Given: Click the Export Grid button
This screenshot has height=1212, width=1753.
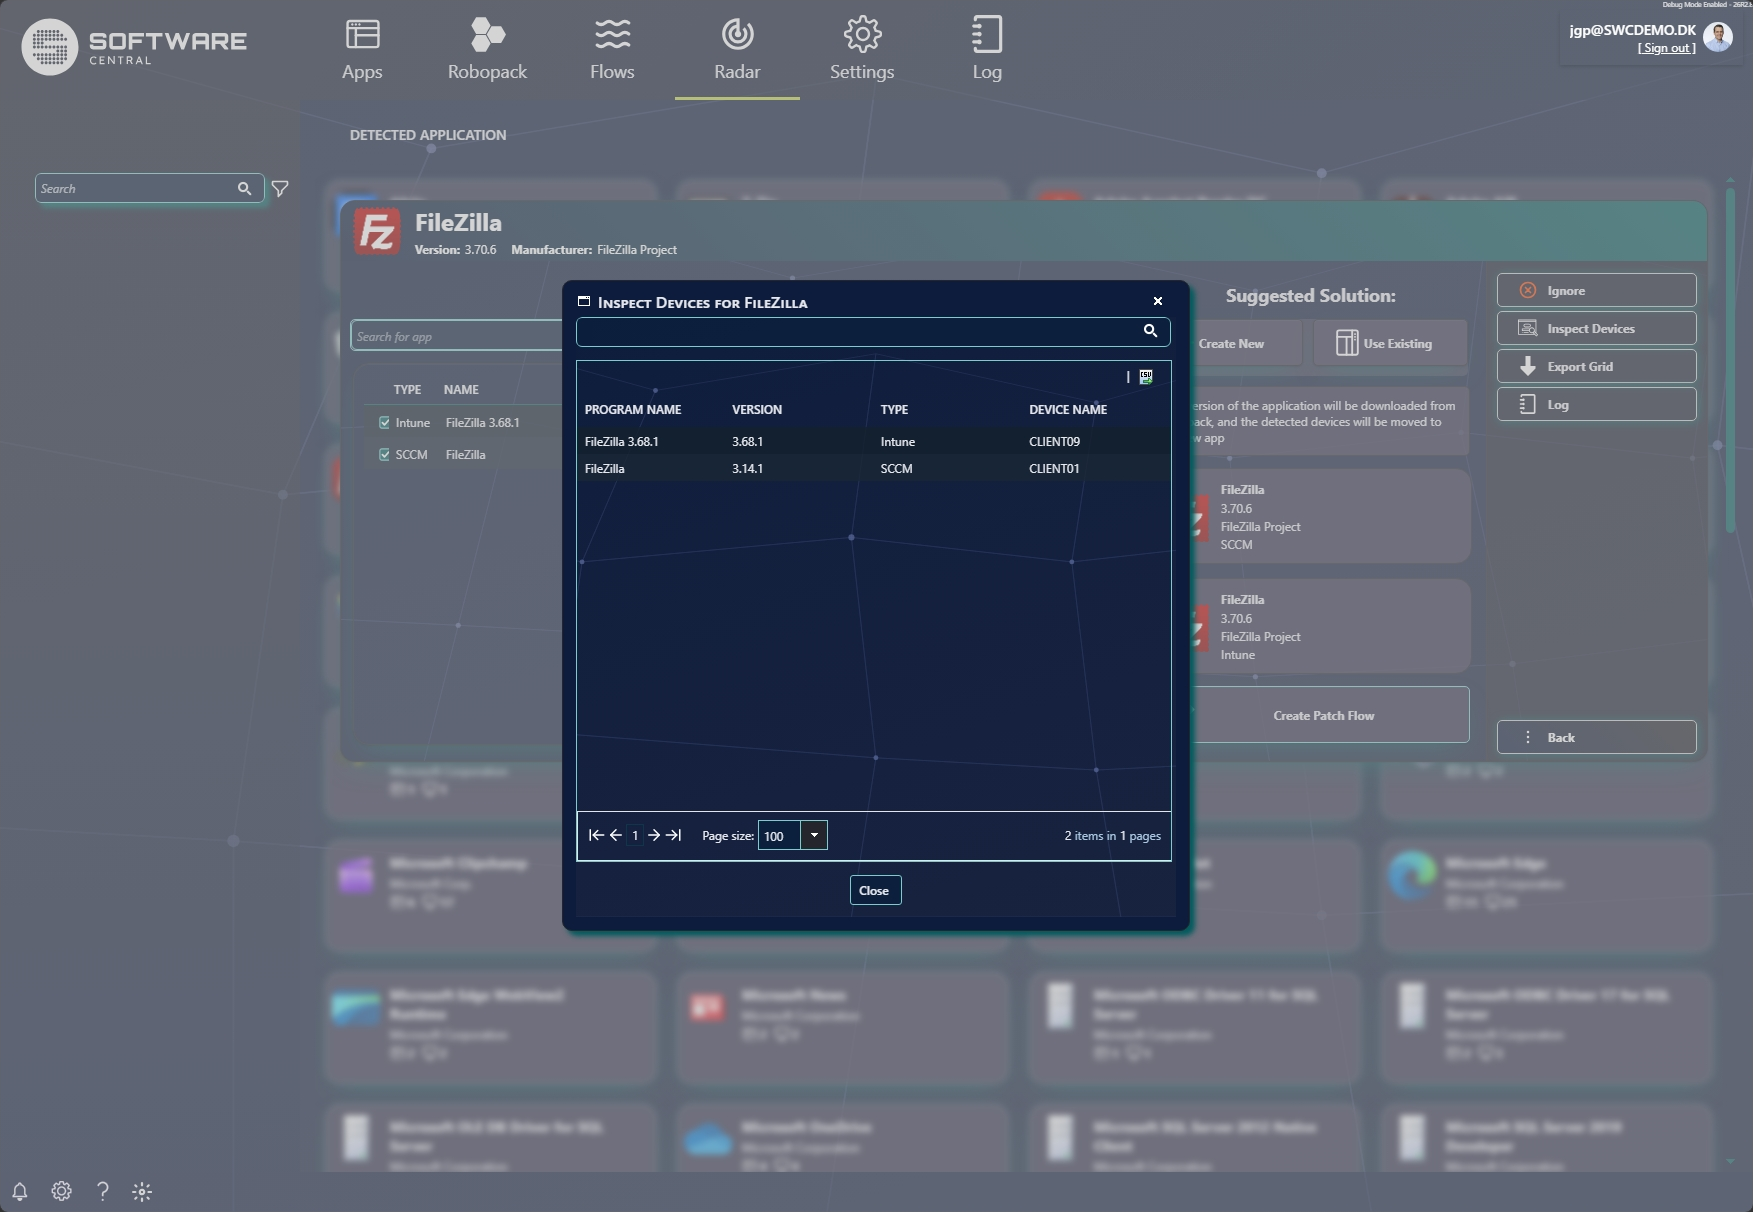Looking at the screenshot, I should [1596, 366].
